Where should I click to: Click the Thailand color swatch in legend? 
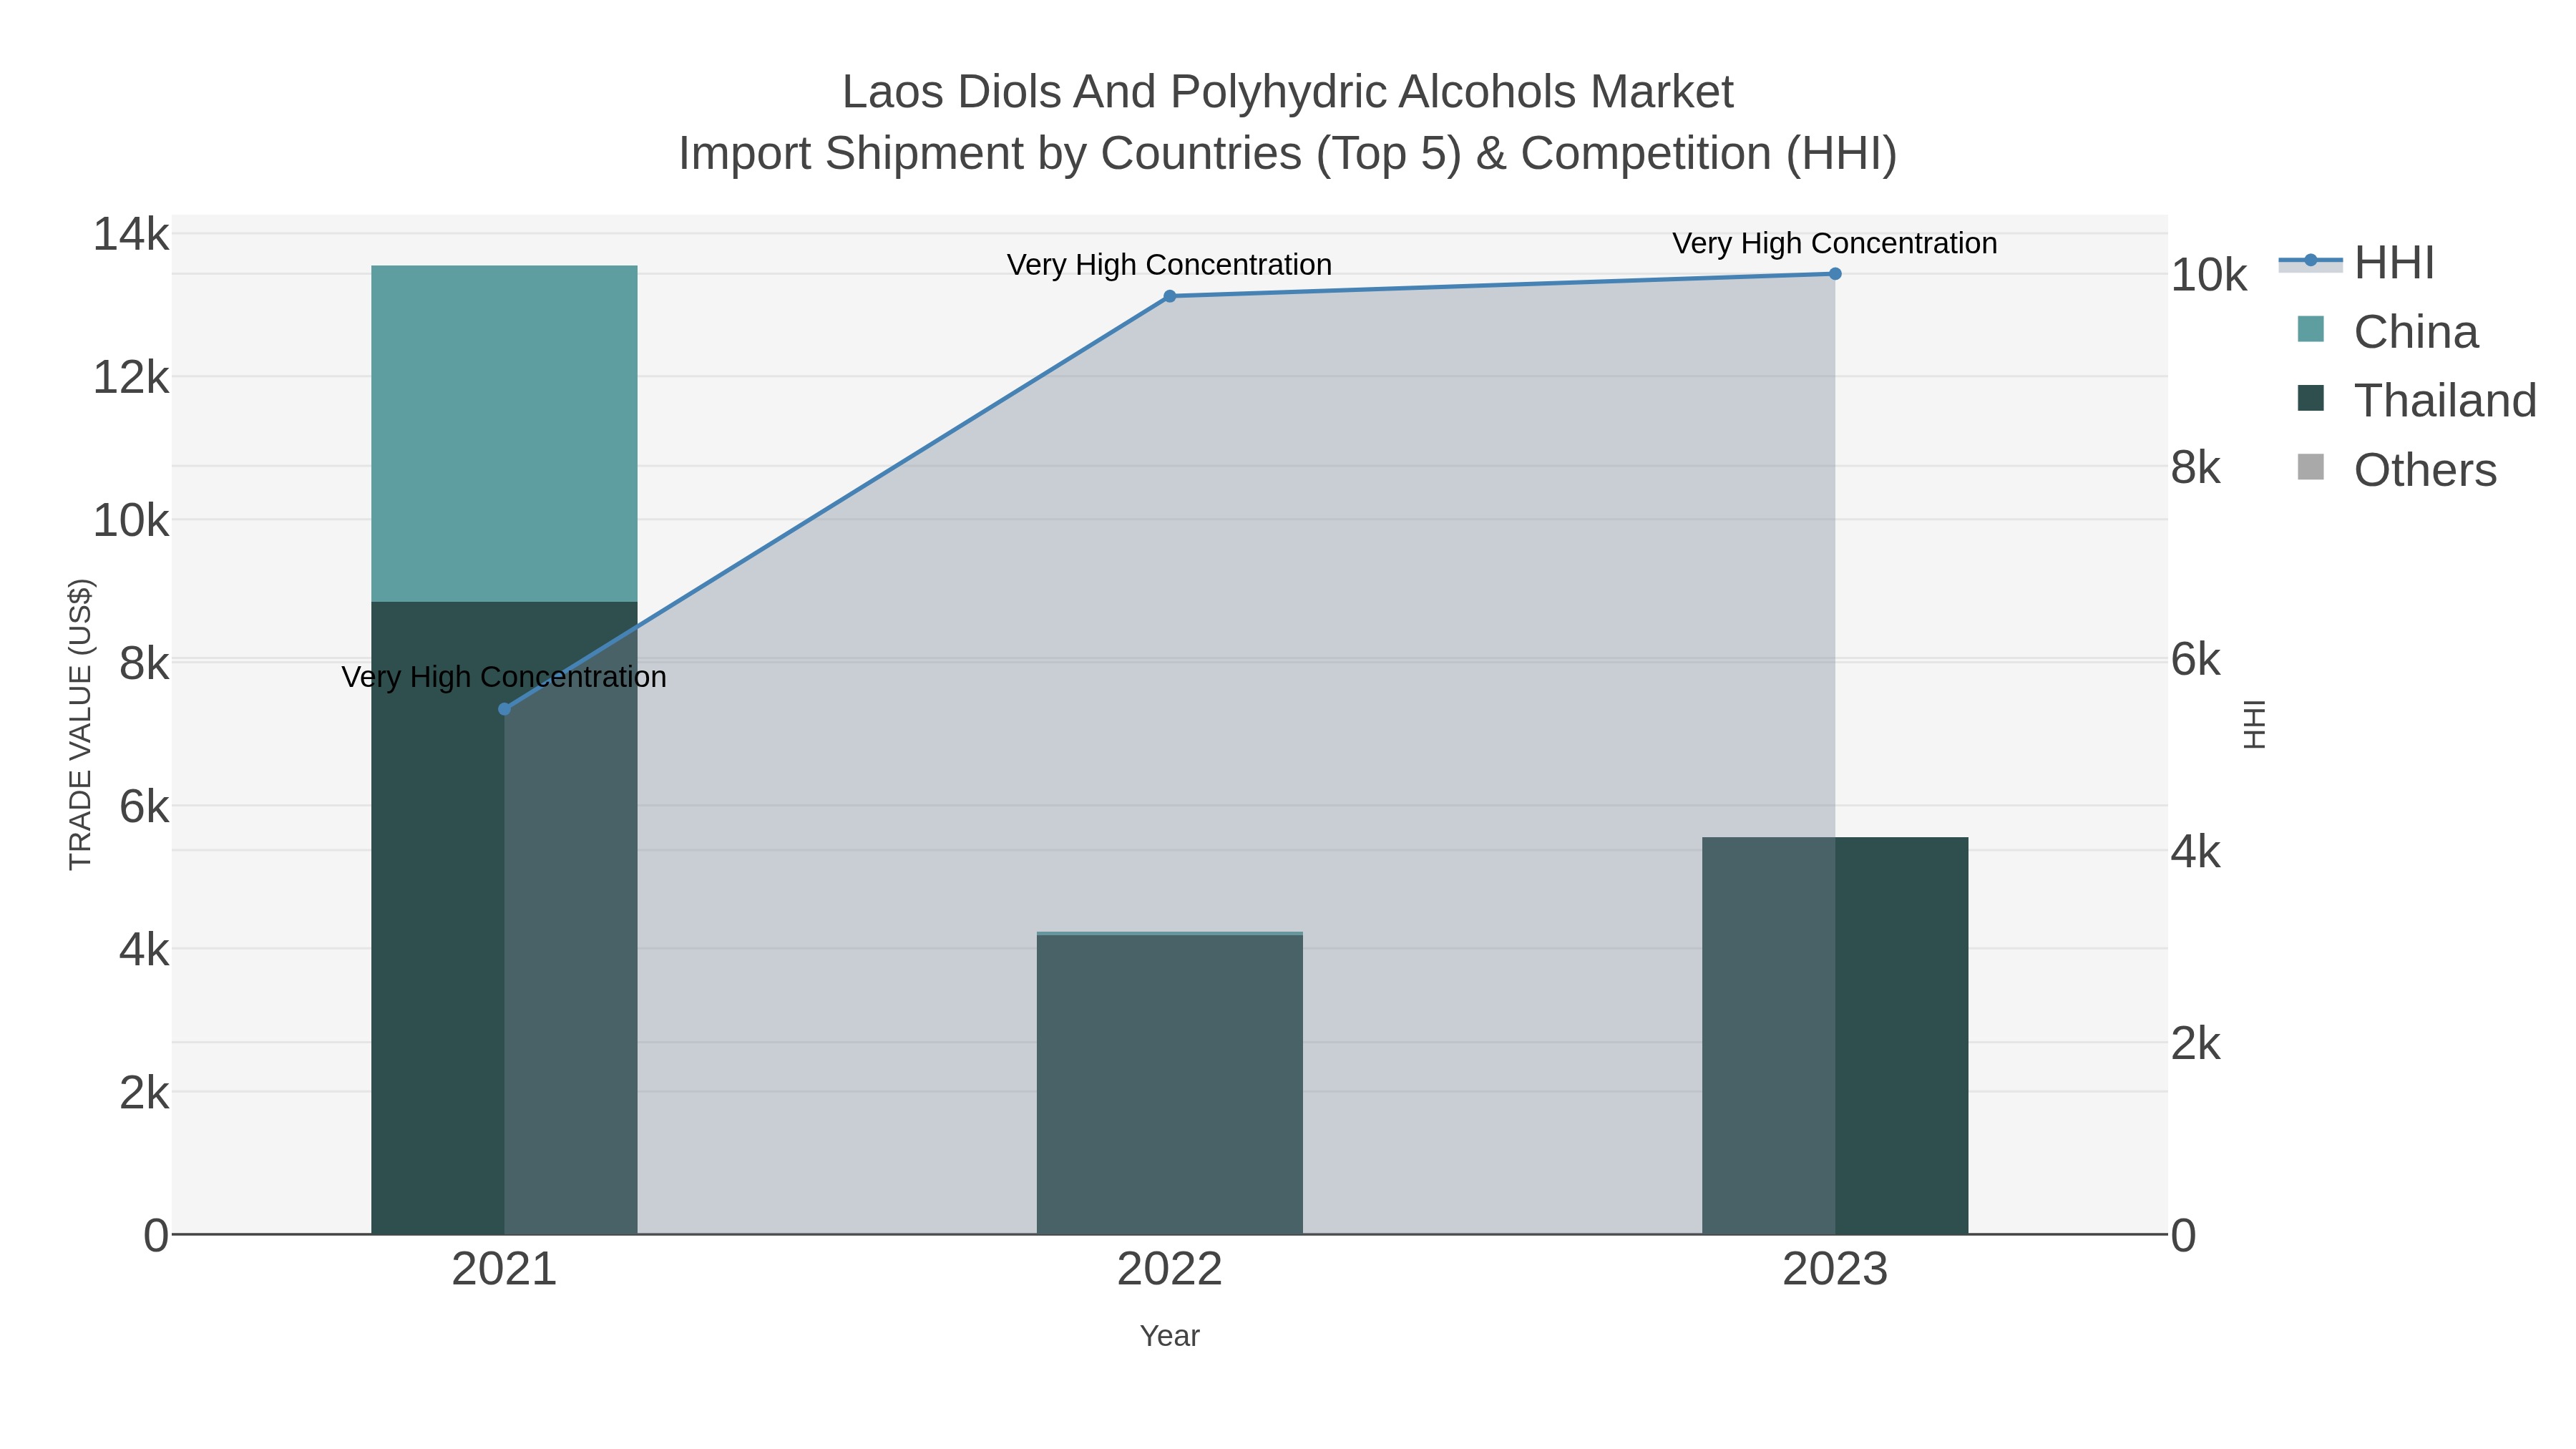point(2311,398)
